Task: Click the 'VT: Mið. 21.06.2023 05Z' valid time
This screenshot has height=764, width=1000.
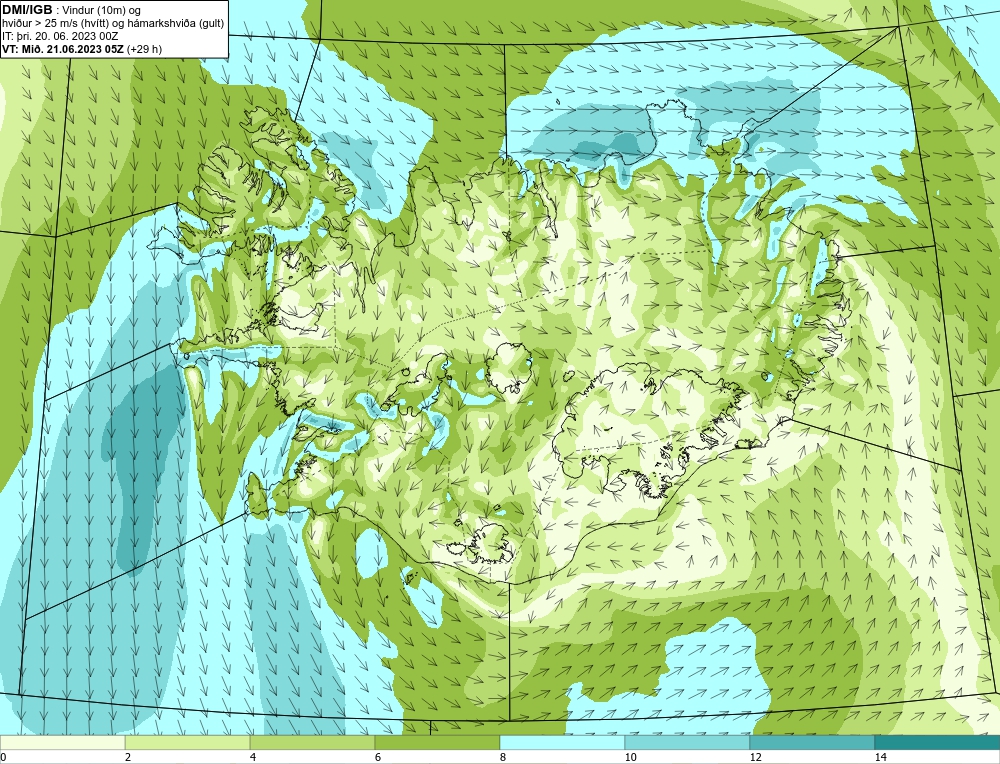Action: click(x=63, y=49)
